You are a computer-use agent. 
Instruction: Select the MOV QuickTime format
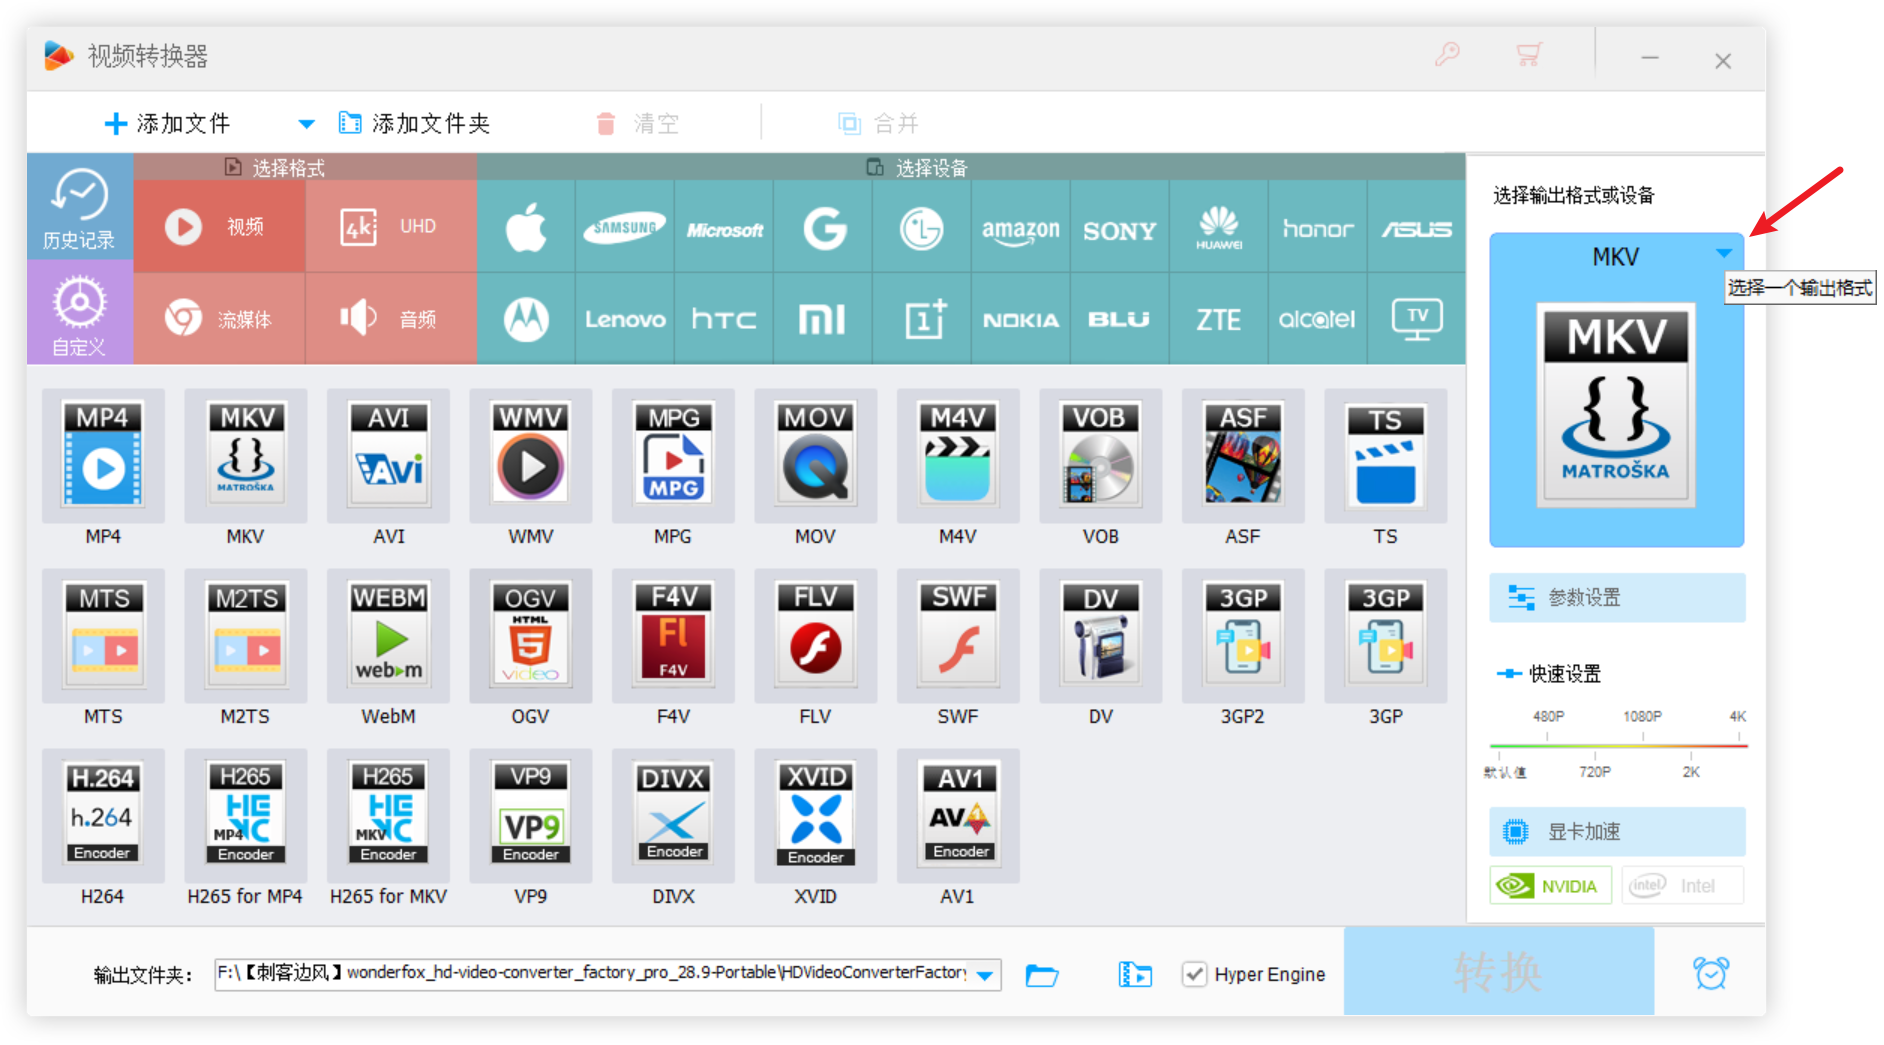coord(816,456)
